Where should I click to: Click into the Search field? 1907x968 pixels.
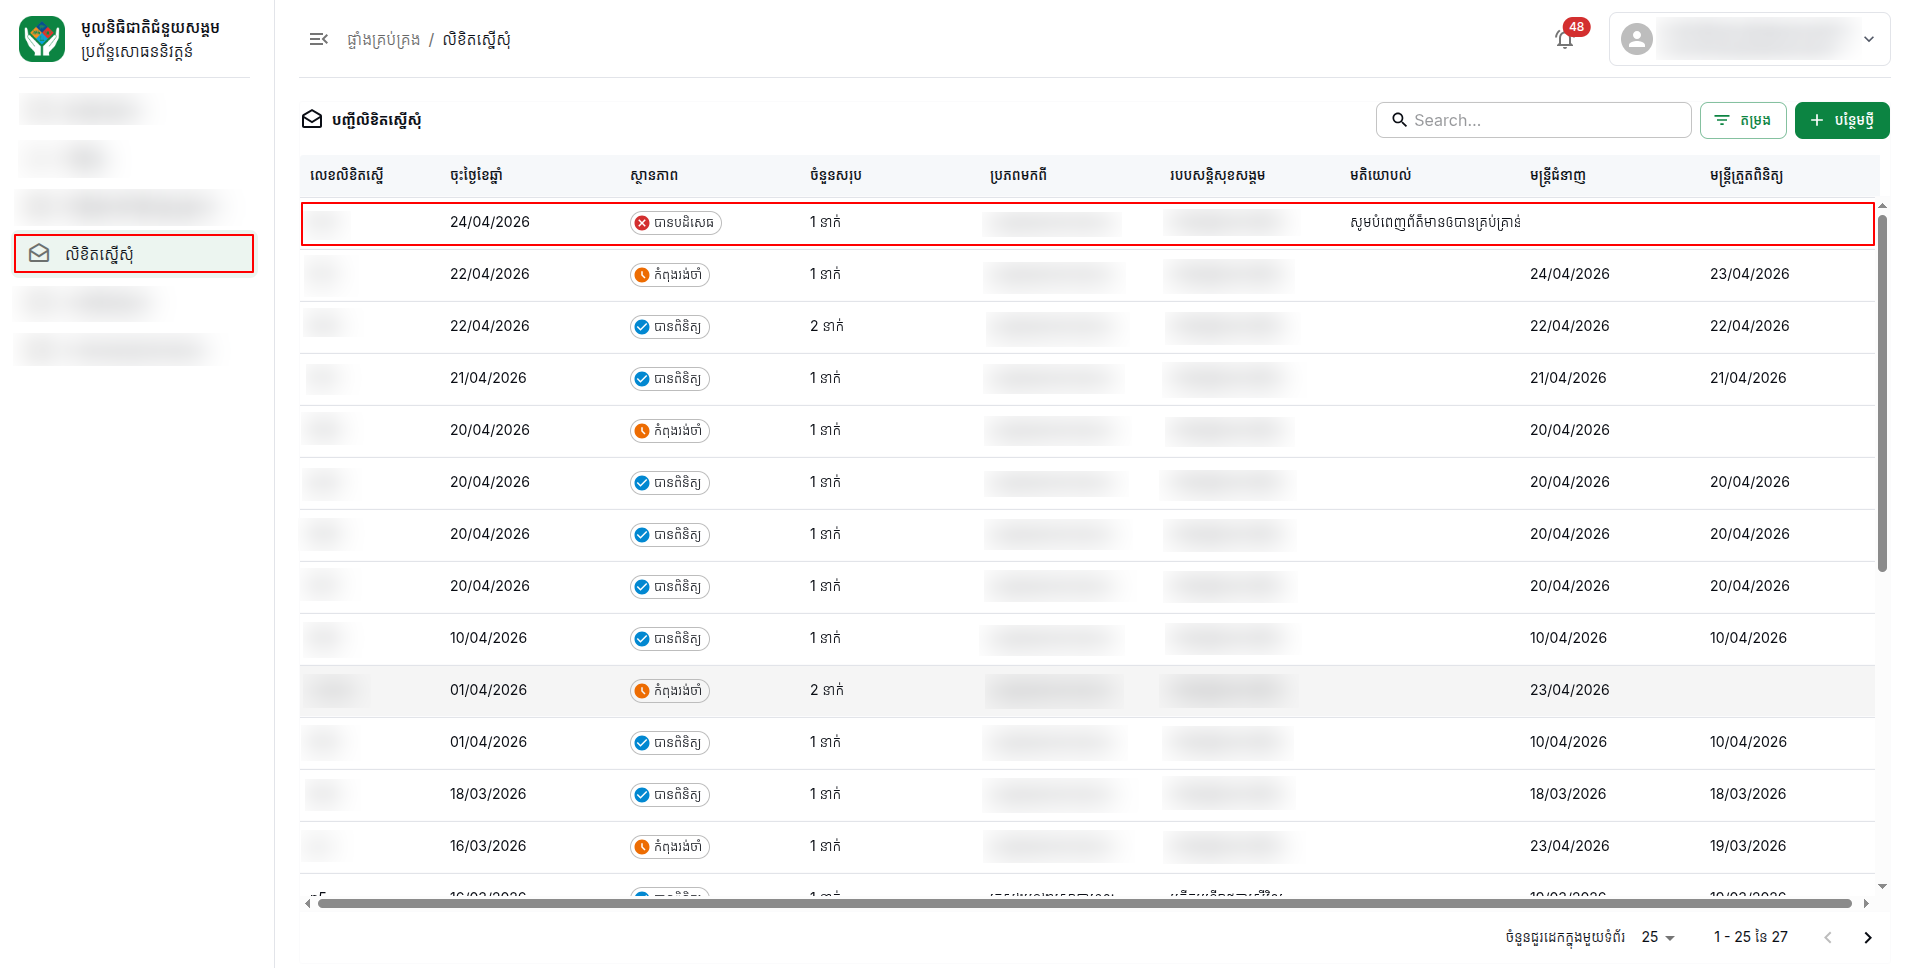point(1533,120)
